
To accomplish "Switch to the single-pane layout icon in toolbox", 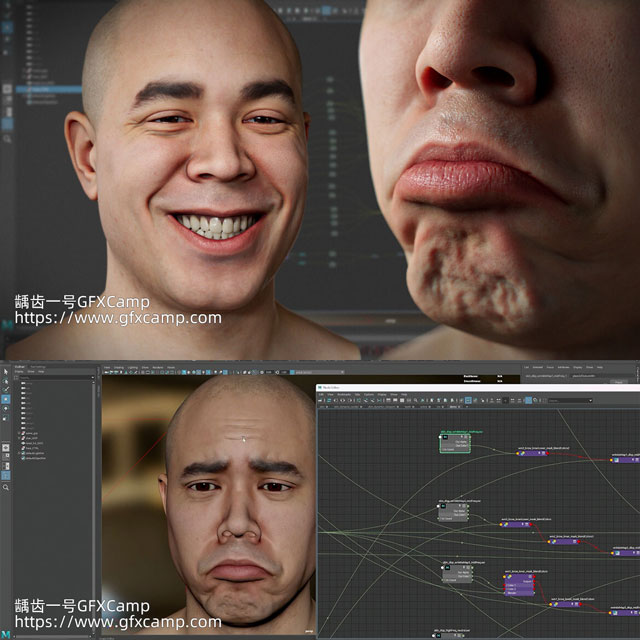I will point(6,447).
